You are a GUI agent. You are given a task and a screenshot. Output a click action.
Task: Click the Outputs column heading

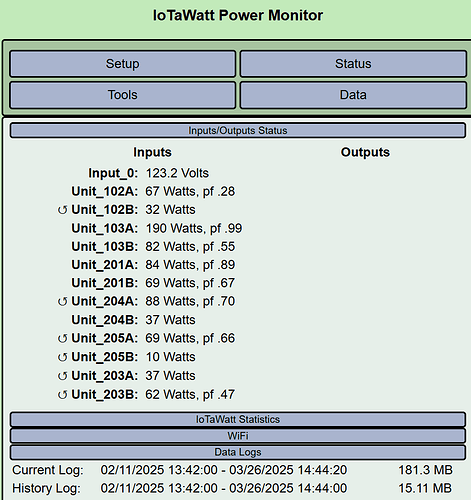(x=365, y=152)
